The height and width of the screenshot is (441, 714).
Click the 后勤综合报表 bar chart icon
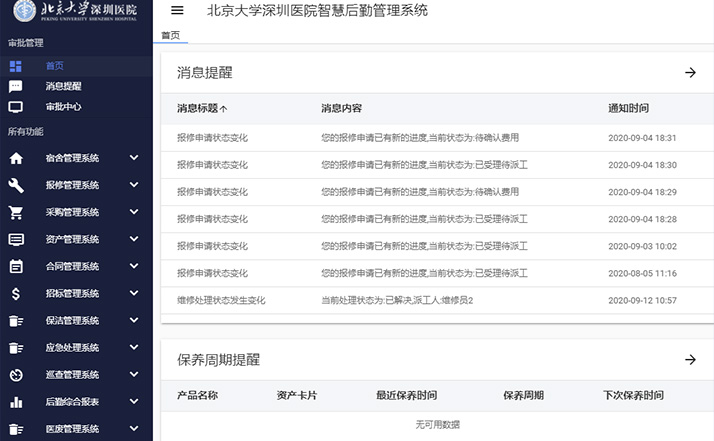click(x=16, y=402)
